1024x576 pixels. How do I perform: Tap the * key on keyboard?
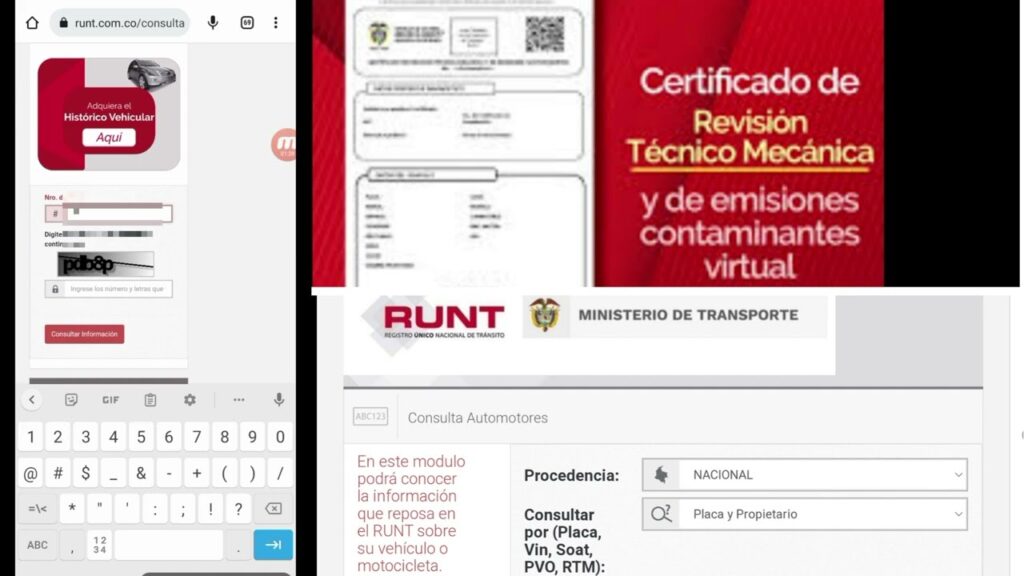pyautogui.click(x=72, y=509)
